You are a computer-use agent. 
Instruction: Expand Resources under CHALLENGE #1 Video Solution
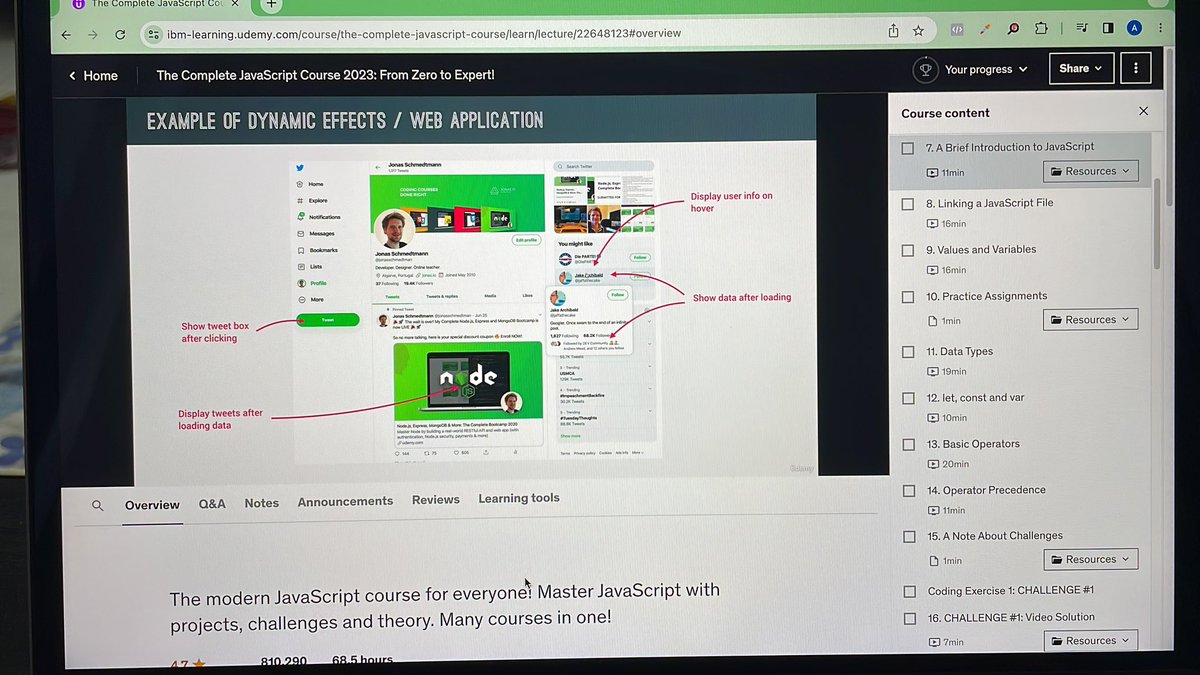click(1090, 641)
